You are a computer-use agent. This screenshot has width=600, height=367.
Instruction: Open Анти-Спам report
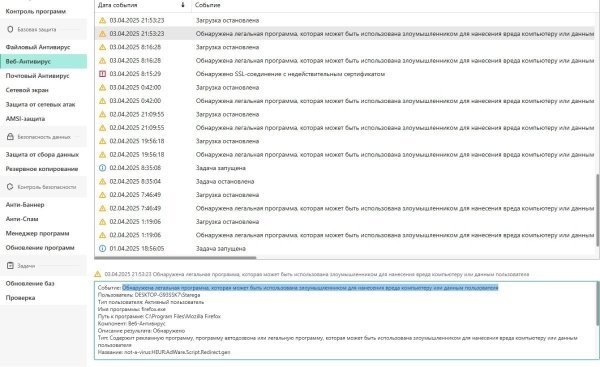click(22, 219)
